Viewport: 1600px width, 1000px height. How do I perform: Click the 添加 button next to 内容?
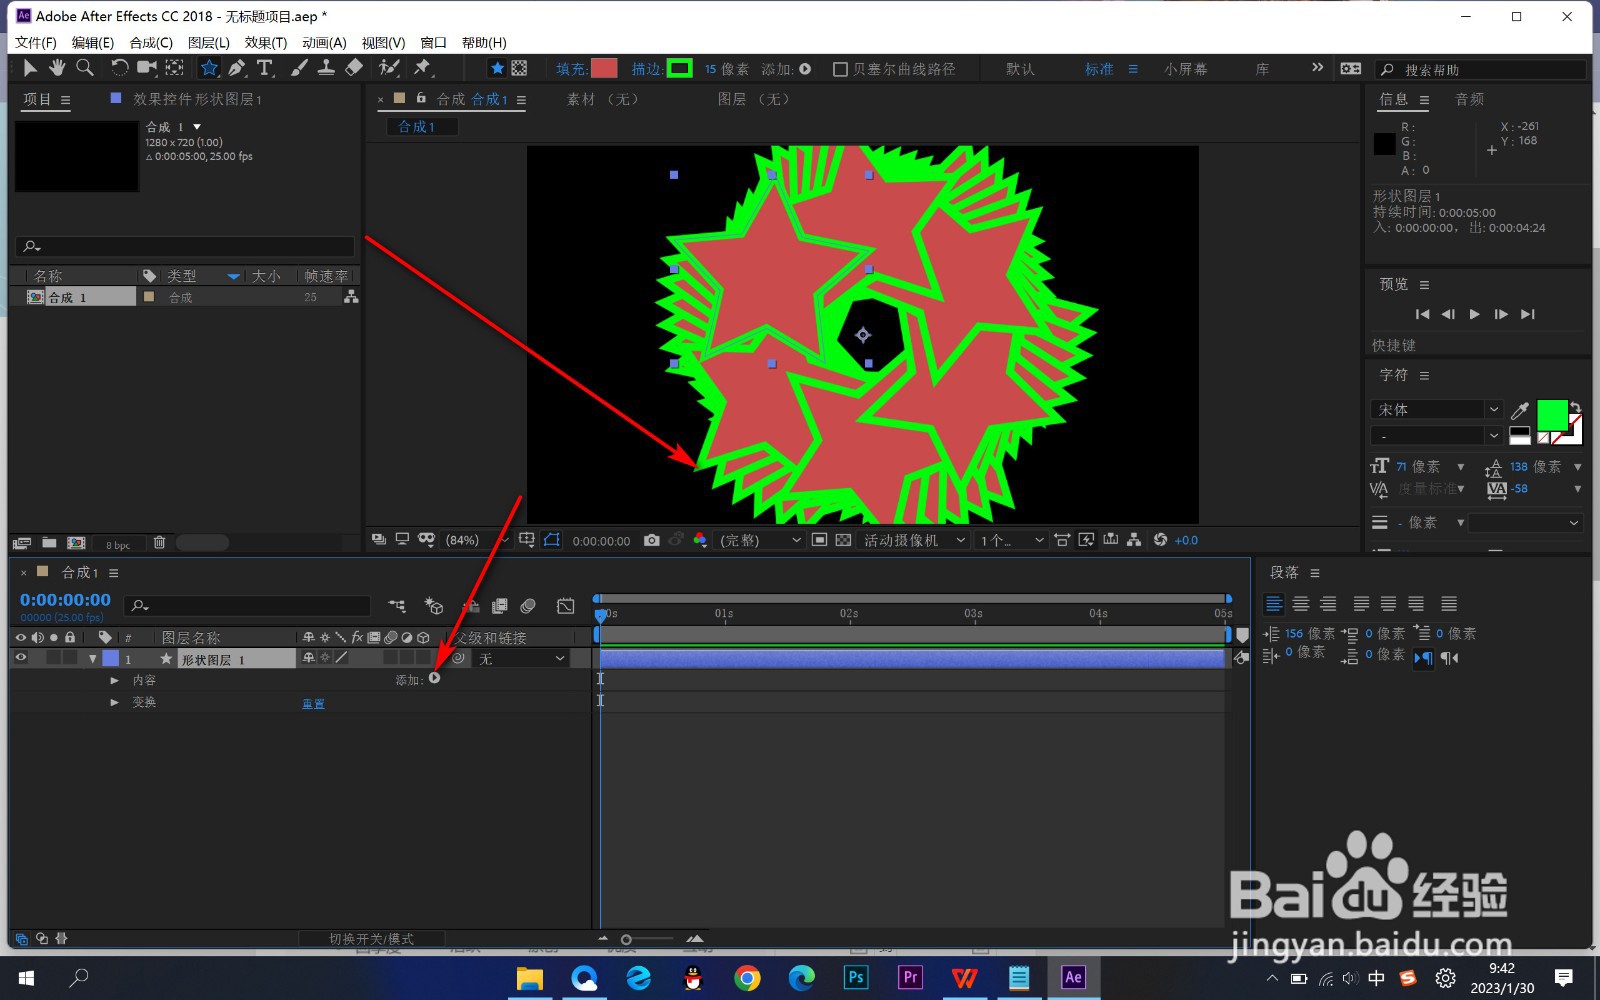(434, 679)
